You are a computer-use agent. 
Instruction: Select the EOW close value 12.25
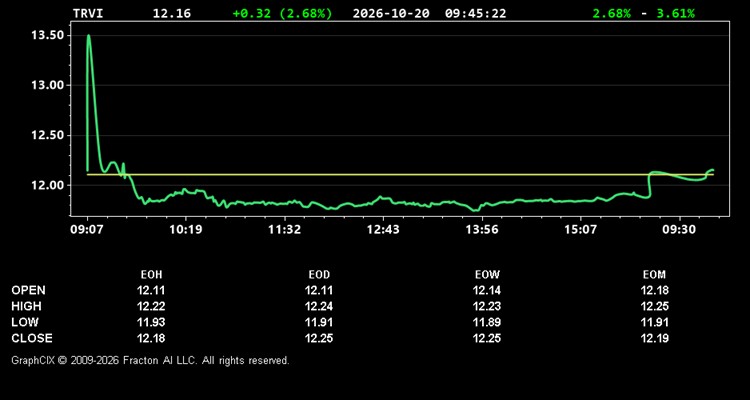[487, 338]
